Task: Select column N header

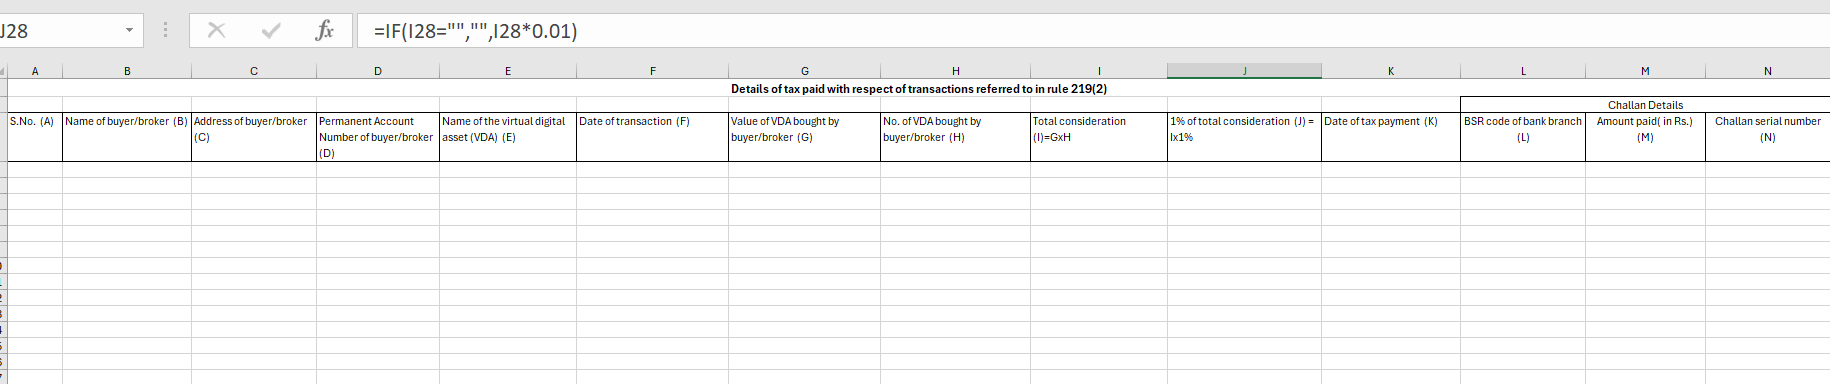Action: [x=1767, y=71]
